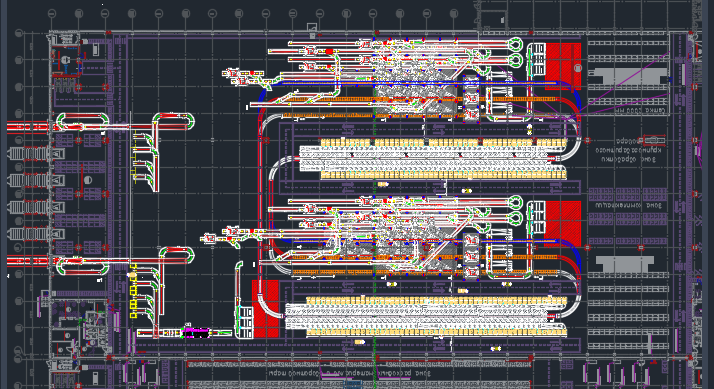Screen dimensions: 714x389
Task: Select the first grid axis bubble at top left
Action: [52, 14]
